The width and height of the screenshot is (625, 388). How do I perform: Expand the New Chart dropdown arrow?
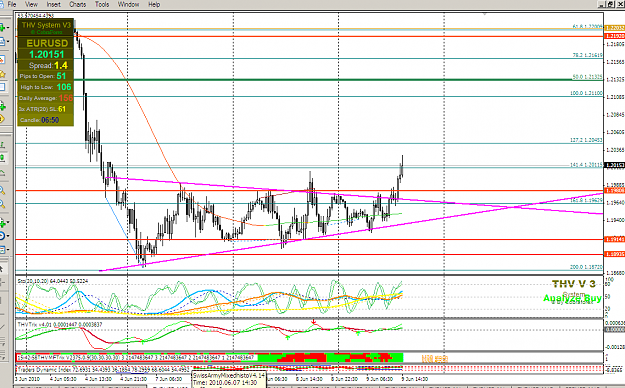(x=8, y=28)
